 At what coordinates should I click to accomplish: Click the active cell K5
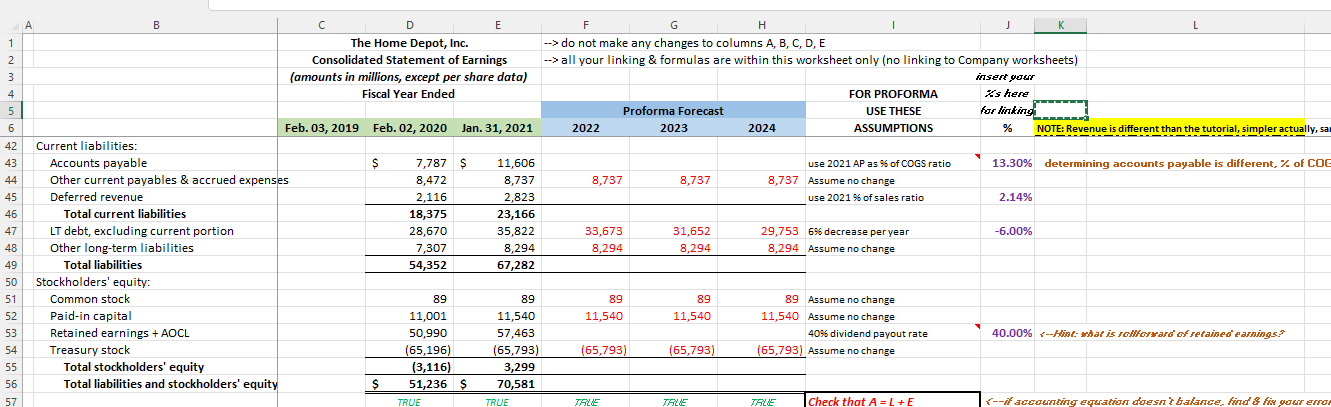[x=1060, y=110]
